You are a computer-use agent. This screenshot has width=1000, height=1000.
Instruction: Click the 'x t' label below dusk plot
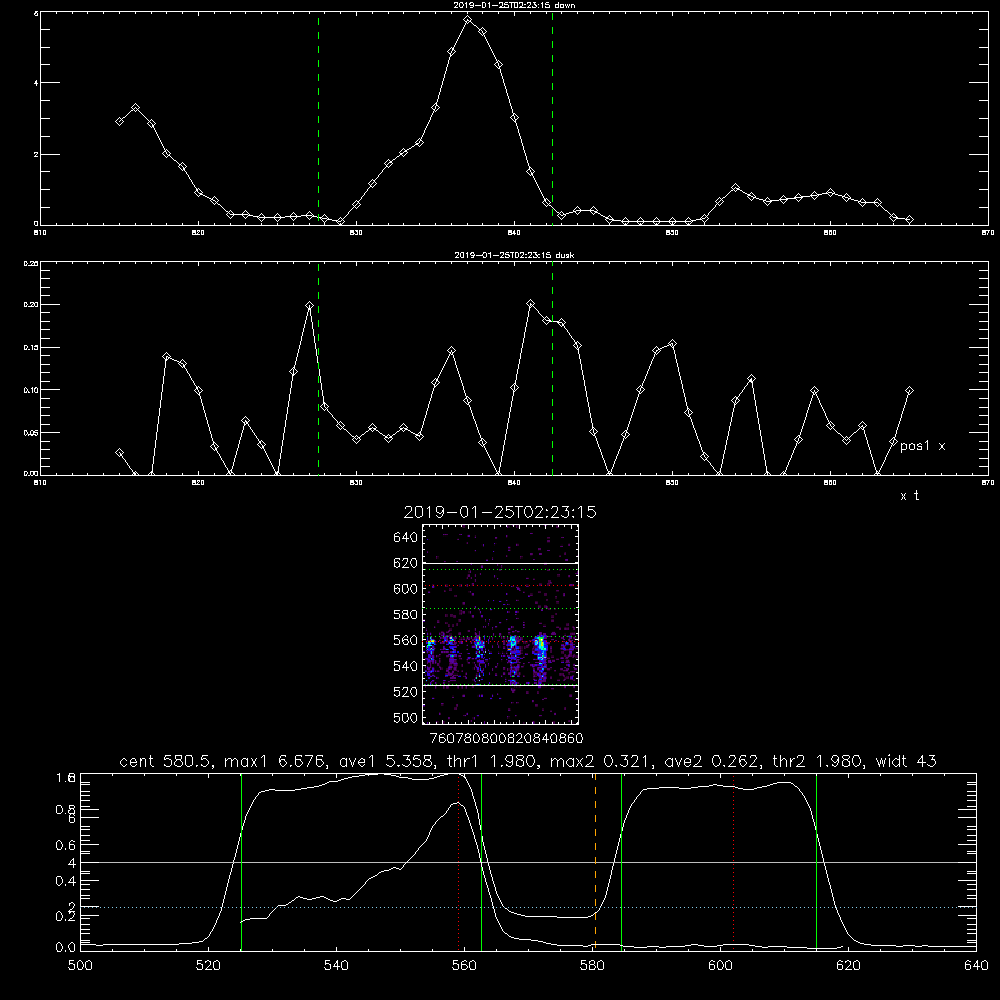[x=909, y=496]
